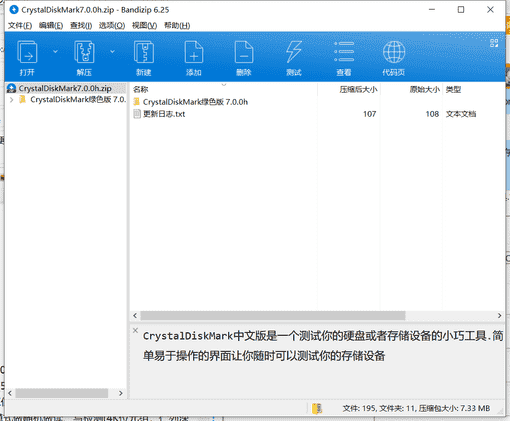Click the 更新日志.txt document icon
The width and height of the screenshot is (510, 421).
[x=137, y=114]
